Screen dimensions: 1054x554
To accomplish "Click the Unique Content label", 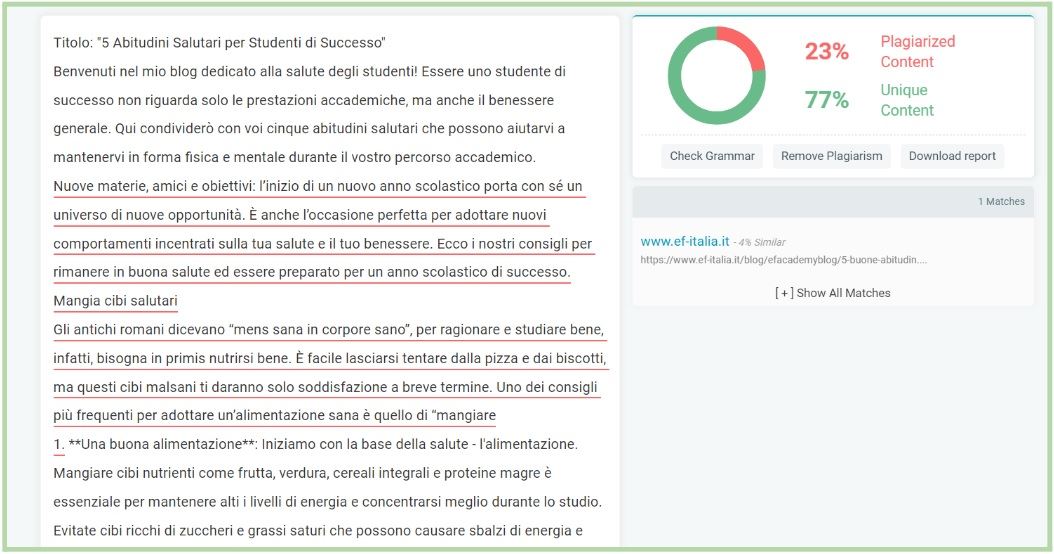I will [x=907, y=100].
